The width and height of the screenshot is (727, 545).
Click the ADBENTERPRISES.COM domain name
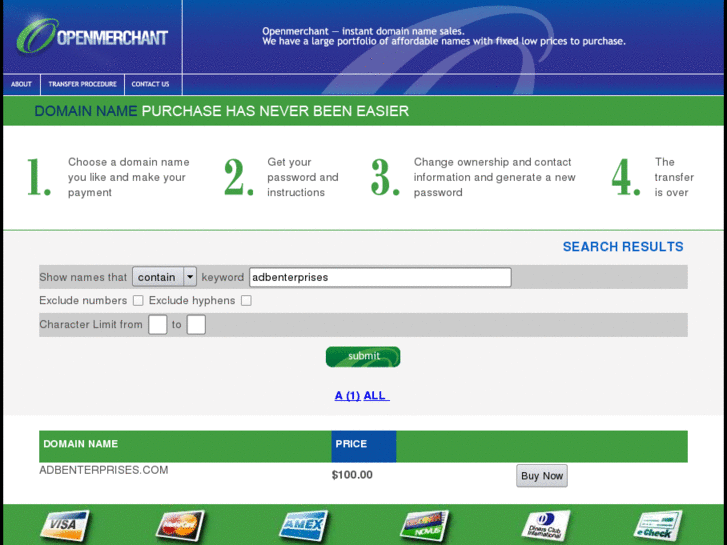pyautogui.click(x=104, y=470)
